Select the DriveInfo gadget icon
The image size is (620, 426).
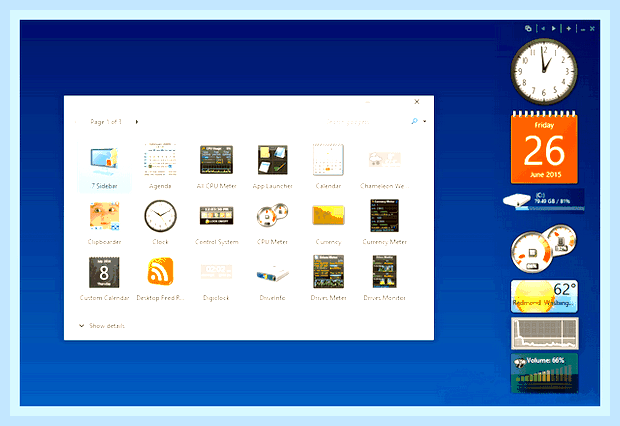[x=272, y=274]
